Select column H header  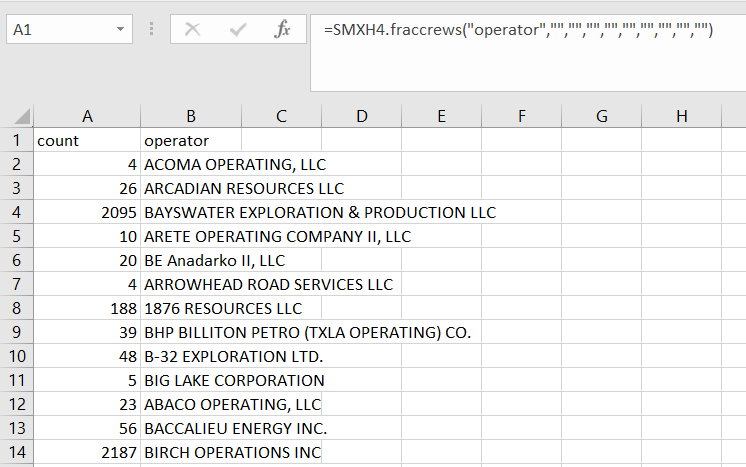(x=681, y=117)
